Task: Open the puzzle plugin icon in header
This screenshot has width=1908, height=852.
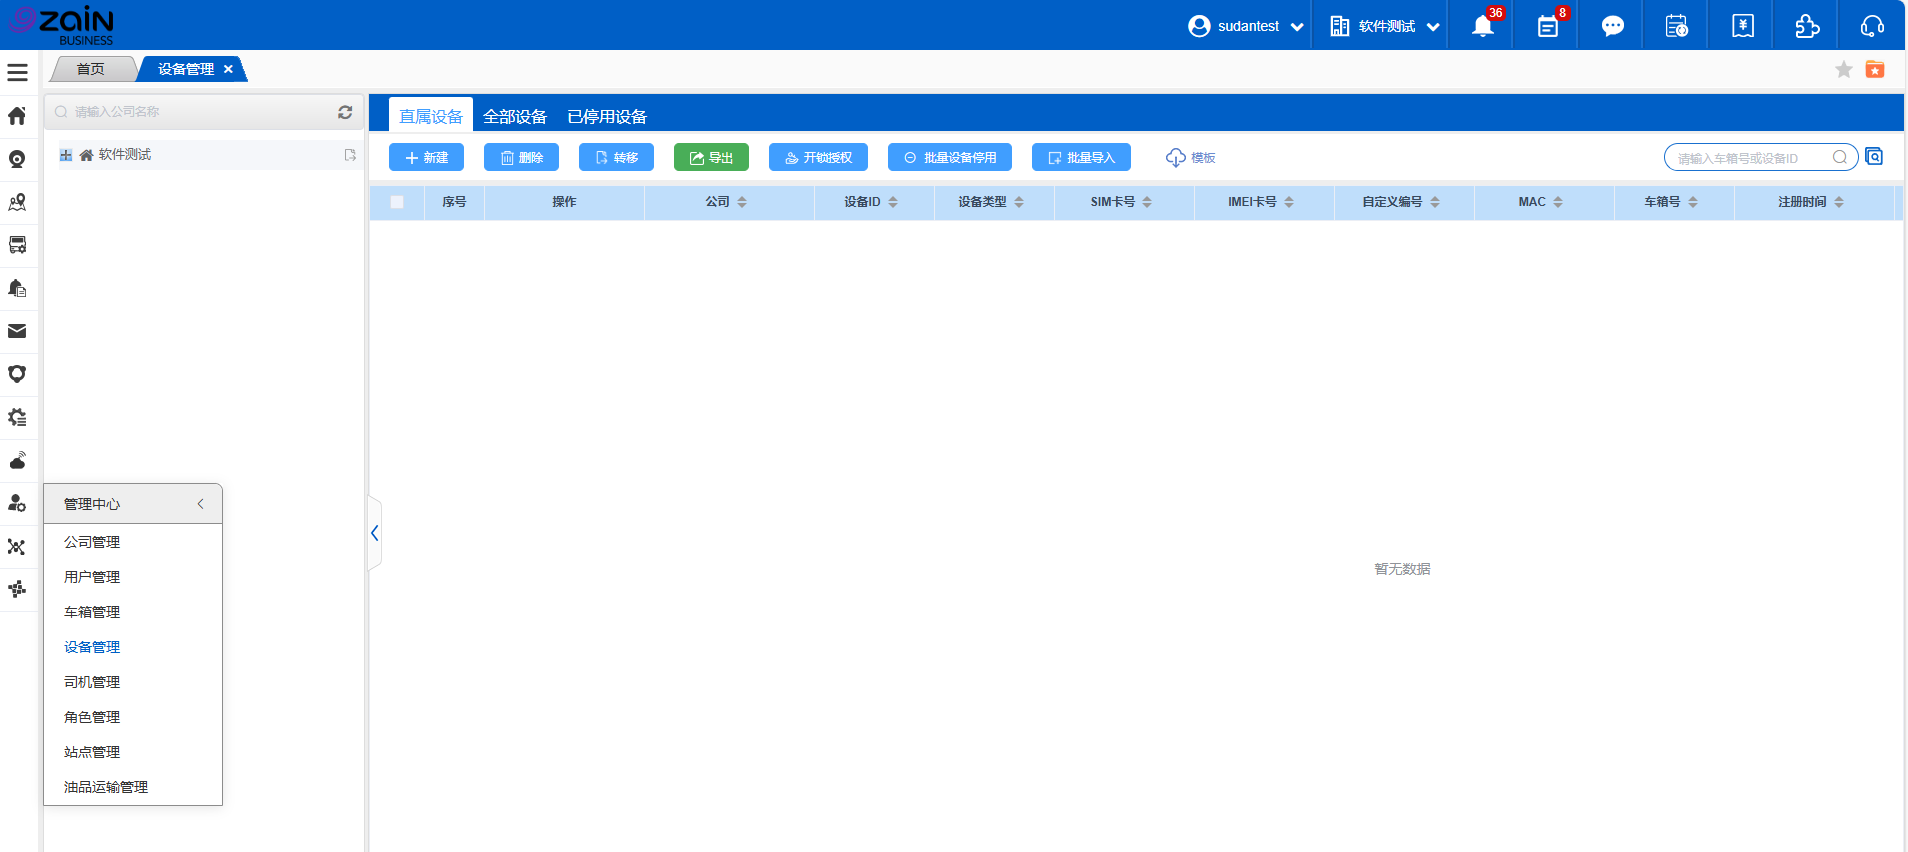Action: pyautogui.click(x=1807, y=26)
